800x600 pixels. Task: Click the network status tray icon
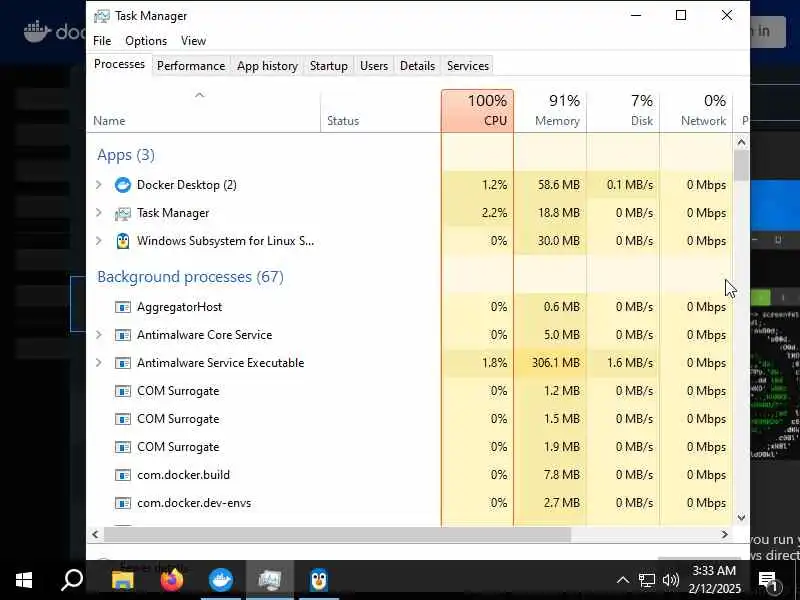tap(646, 580)
